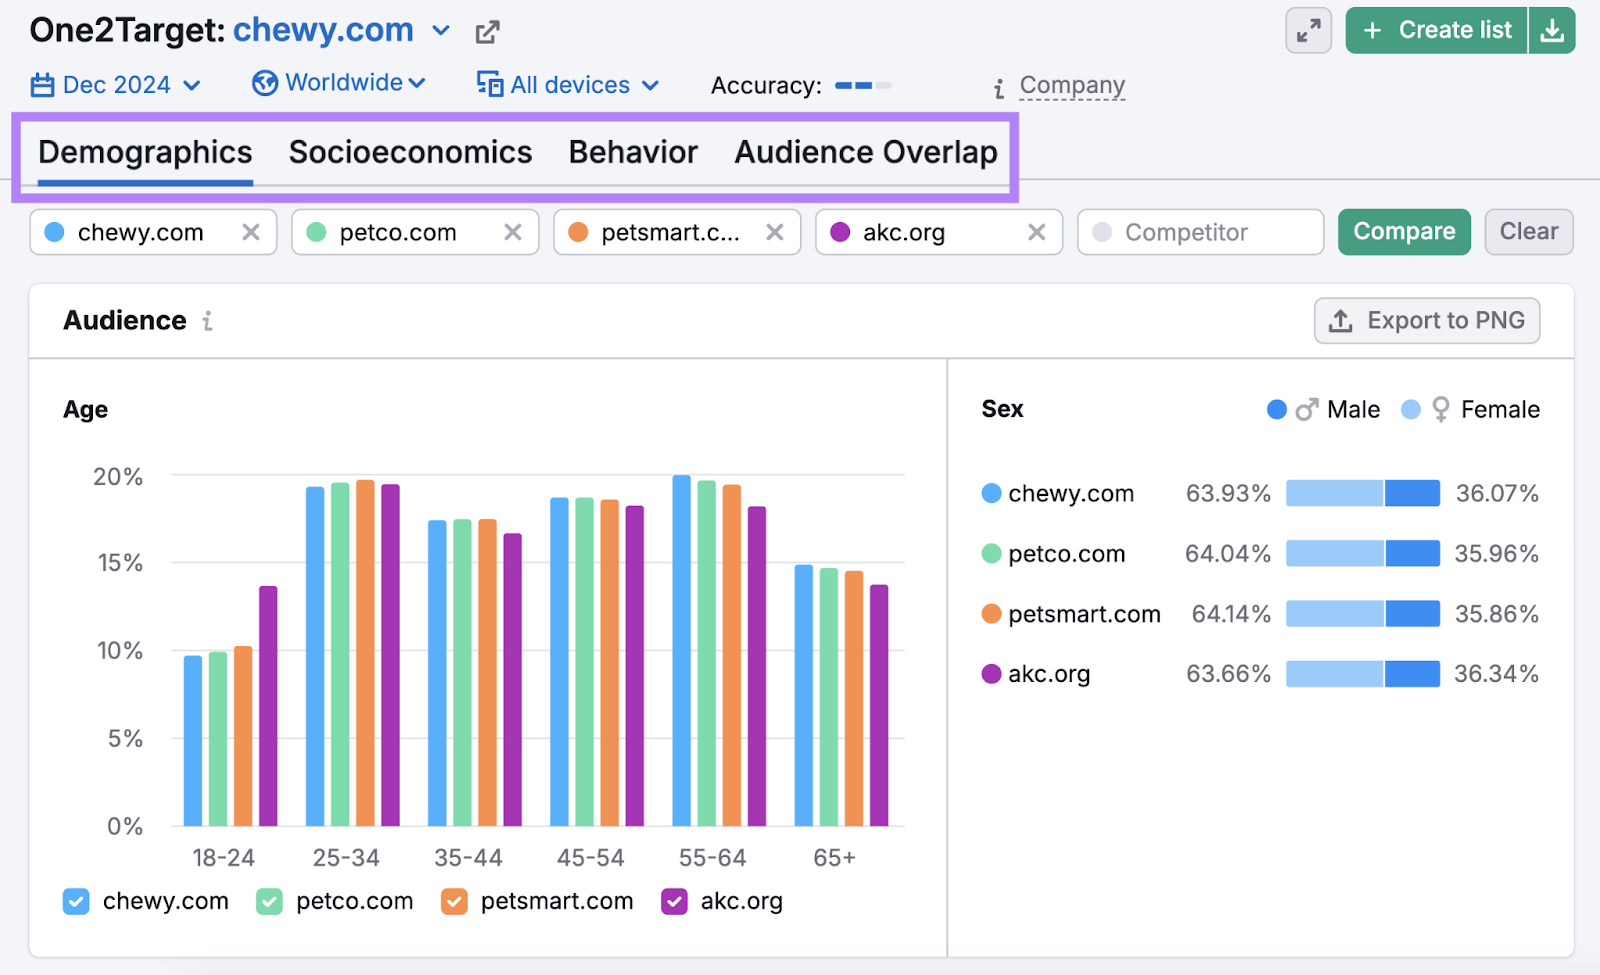Click the purple akc.org bar for 18-24

268,706
